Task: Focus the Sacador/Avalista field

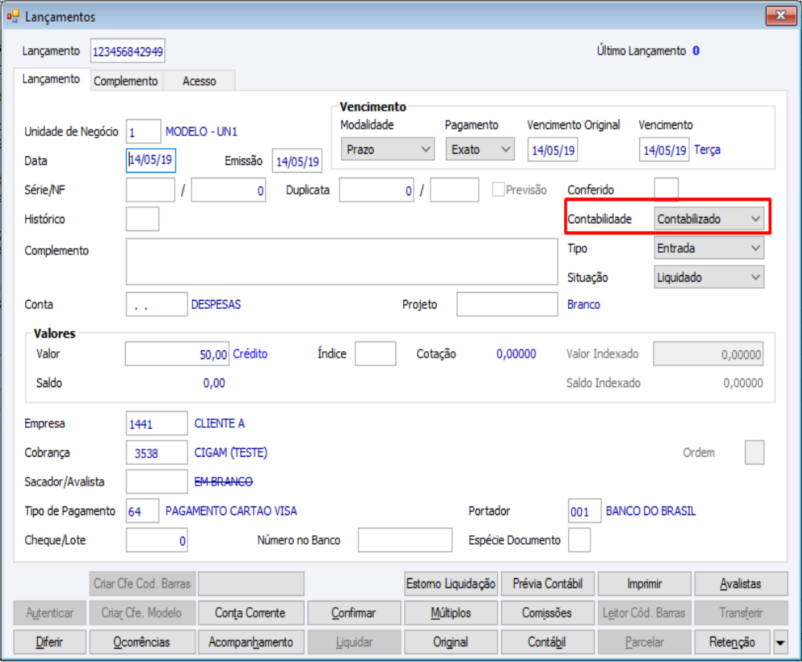Action: coord(157,482)
